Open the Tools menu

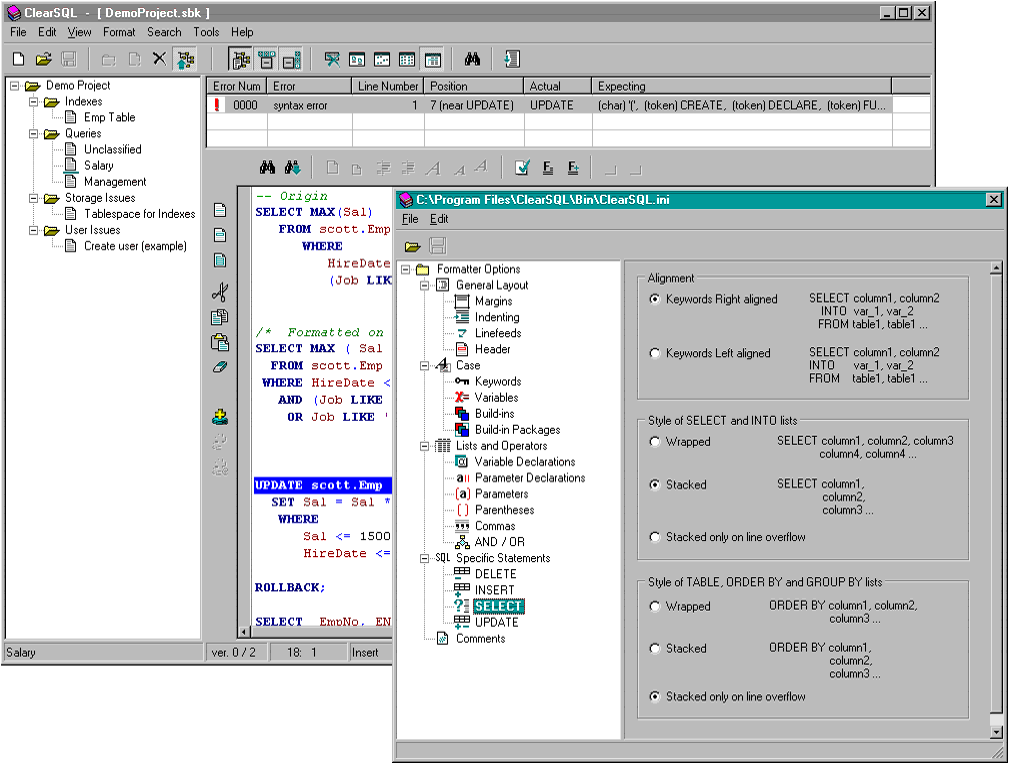point(206,32)
